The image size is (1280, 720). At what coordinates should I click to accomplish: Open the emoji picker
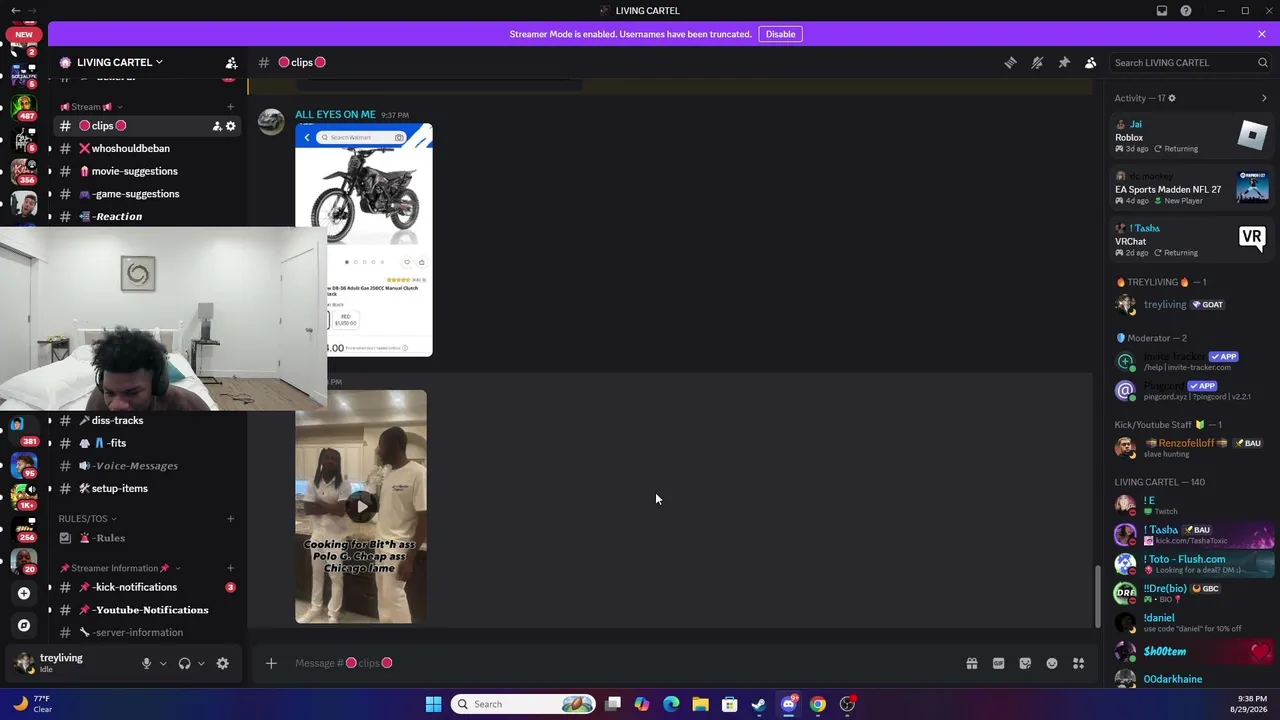click(x=1052, y=663)
